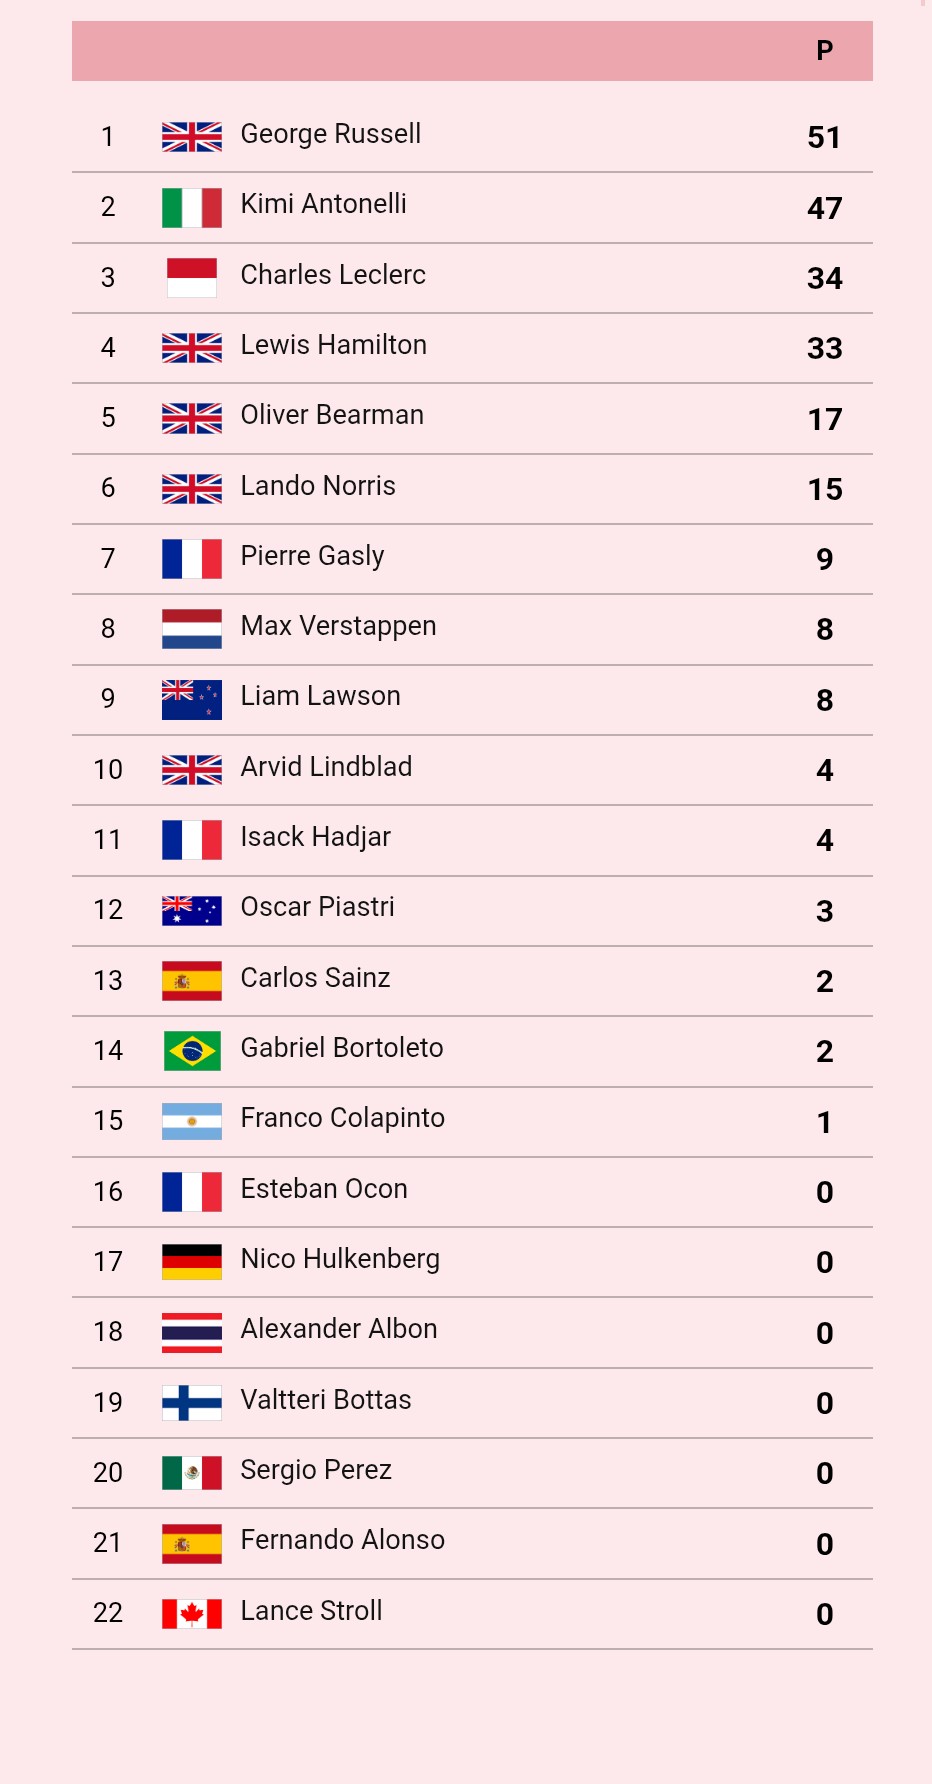Screen dimensions: 932x1784
Task: Click the Dutch flag beside Max Verstappen
Action: point(192,629)
